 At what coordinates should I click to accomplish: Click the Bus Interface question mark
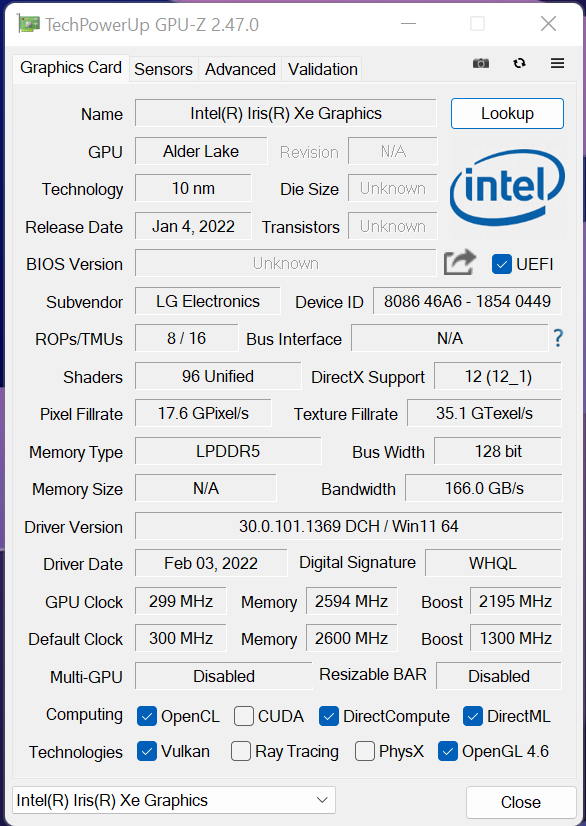558,338
